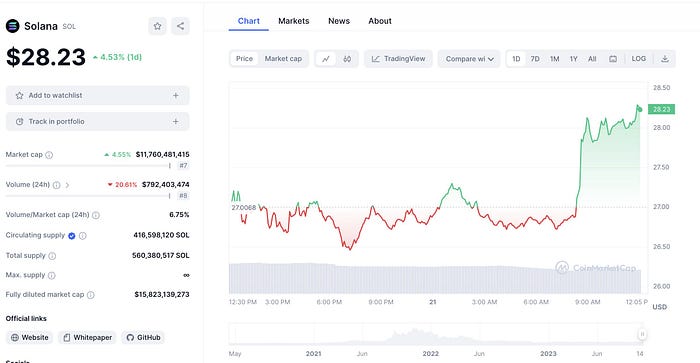Image resolution: width=700 pixels, height=363 pixels.
Task: Click the info icon next to Total supply
Action: click(52, 256)
